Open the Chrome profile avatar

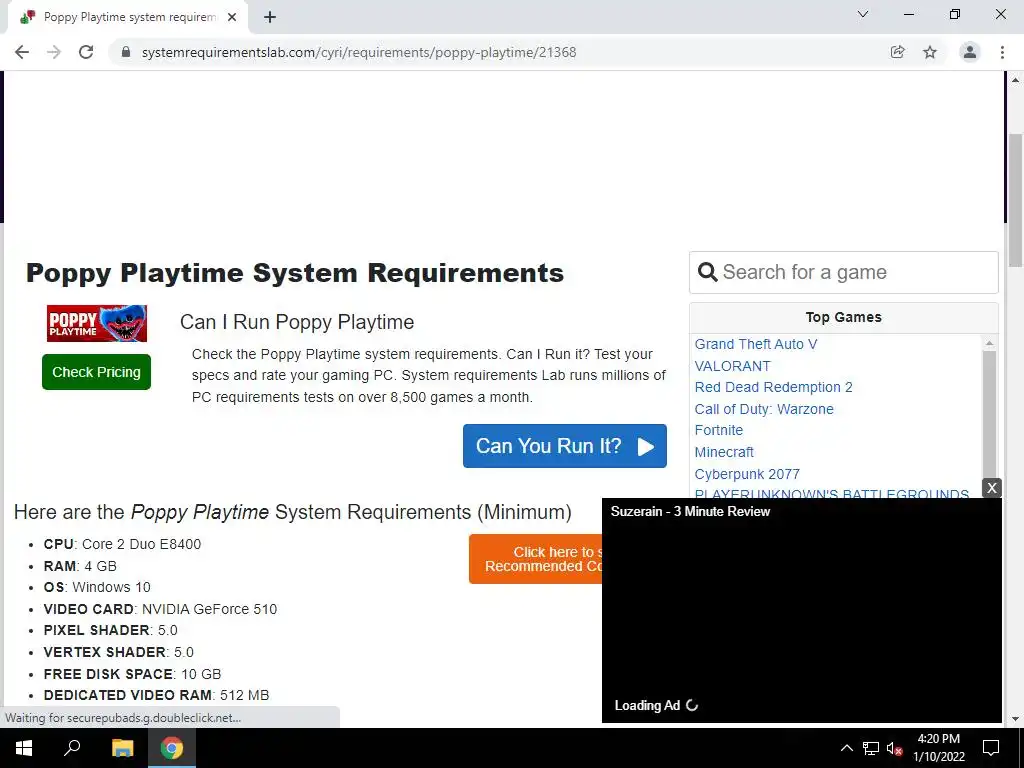tap(970, 52)
